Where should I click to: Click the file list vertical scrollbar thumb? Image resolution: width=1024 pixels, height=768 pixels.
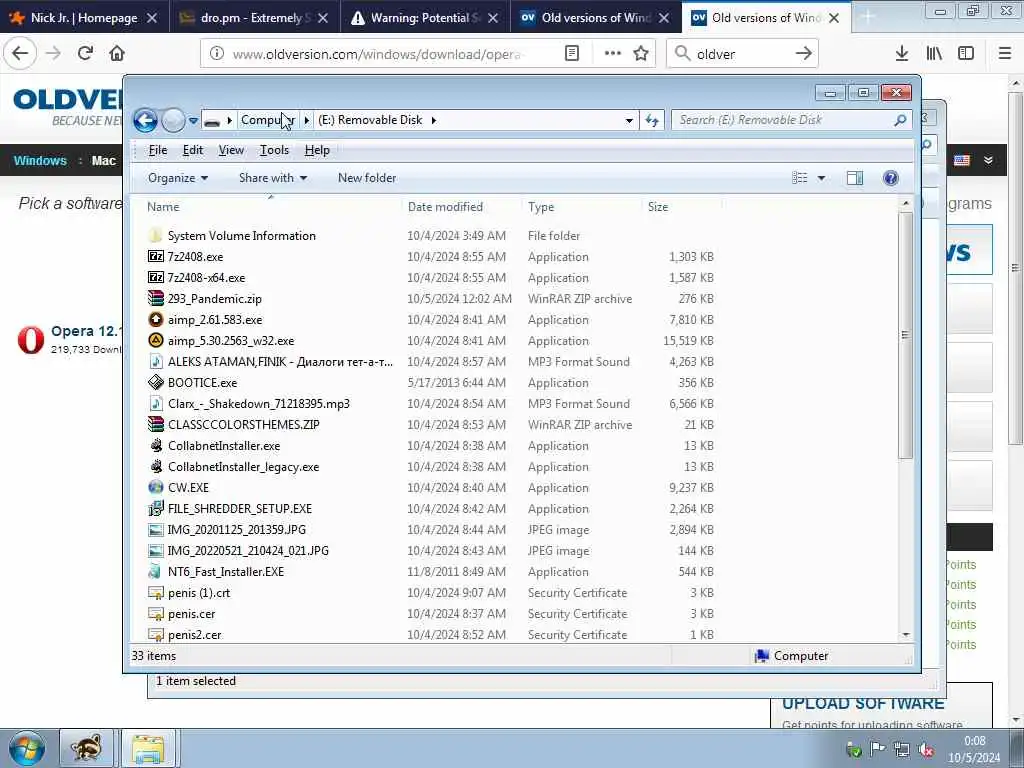pos(905,335)
